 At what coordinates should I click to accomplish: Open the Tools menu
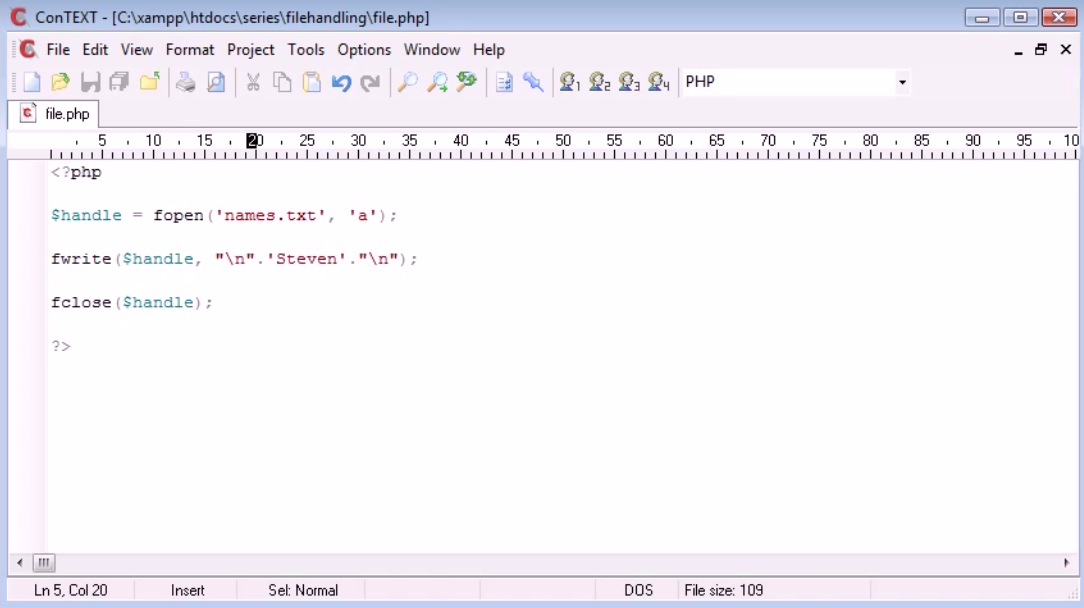[x=306, y=50]
